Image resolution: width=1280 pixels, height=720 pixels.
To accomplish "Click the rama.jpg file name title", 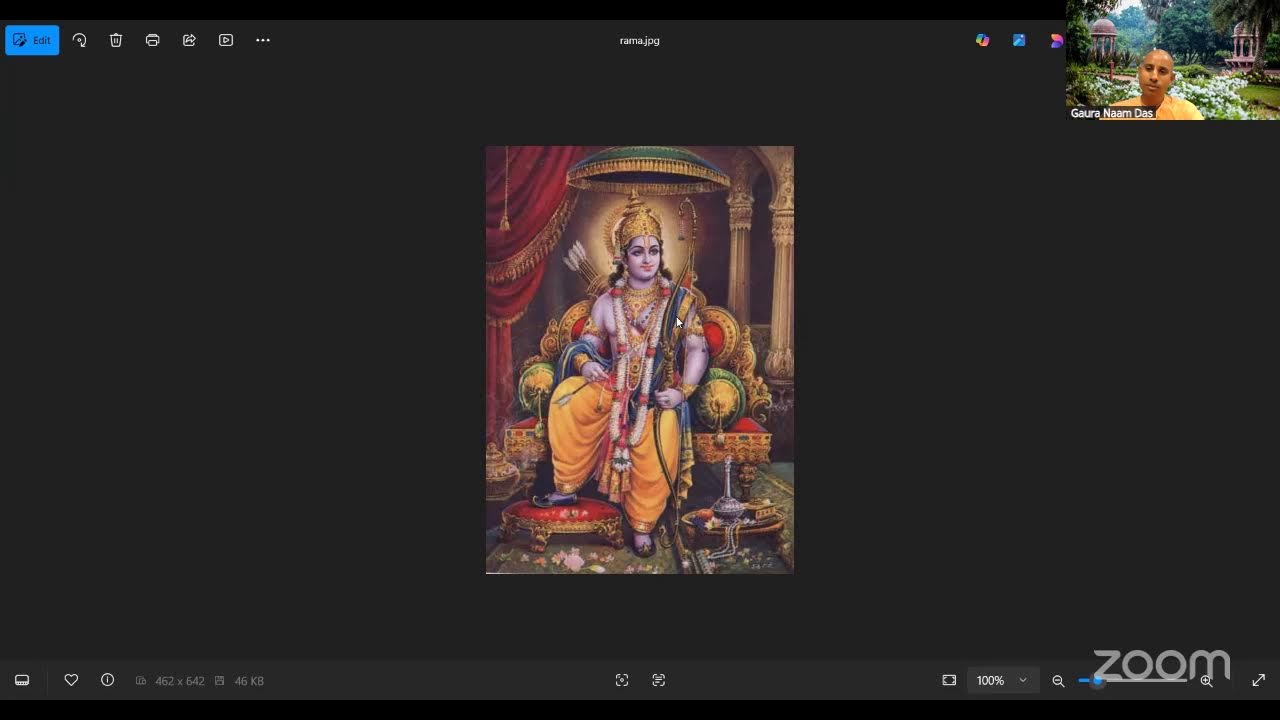I will coord(640,41).
